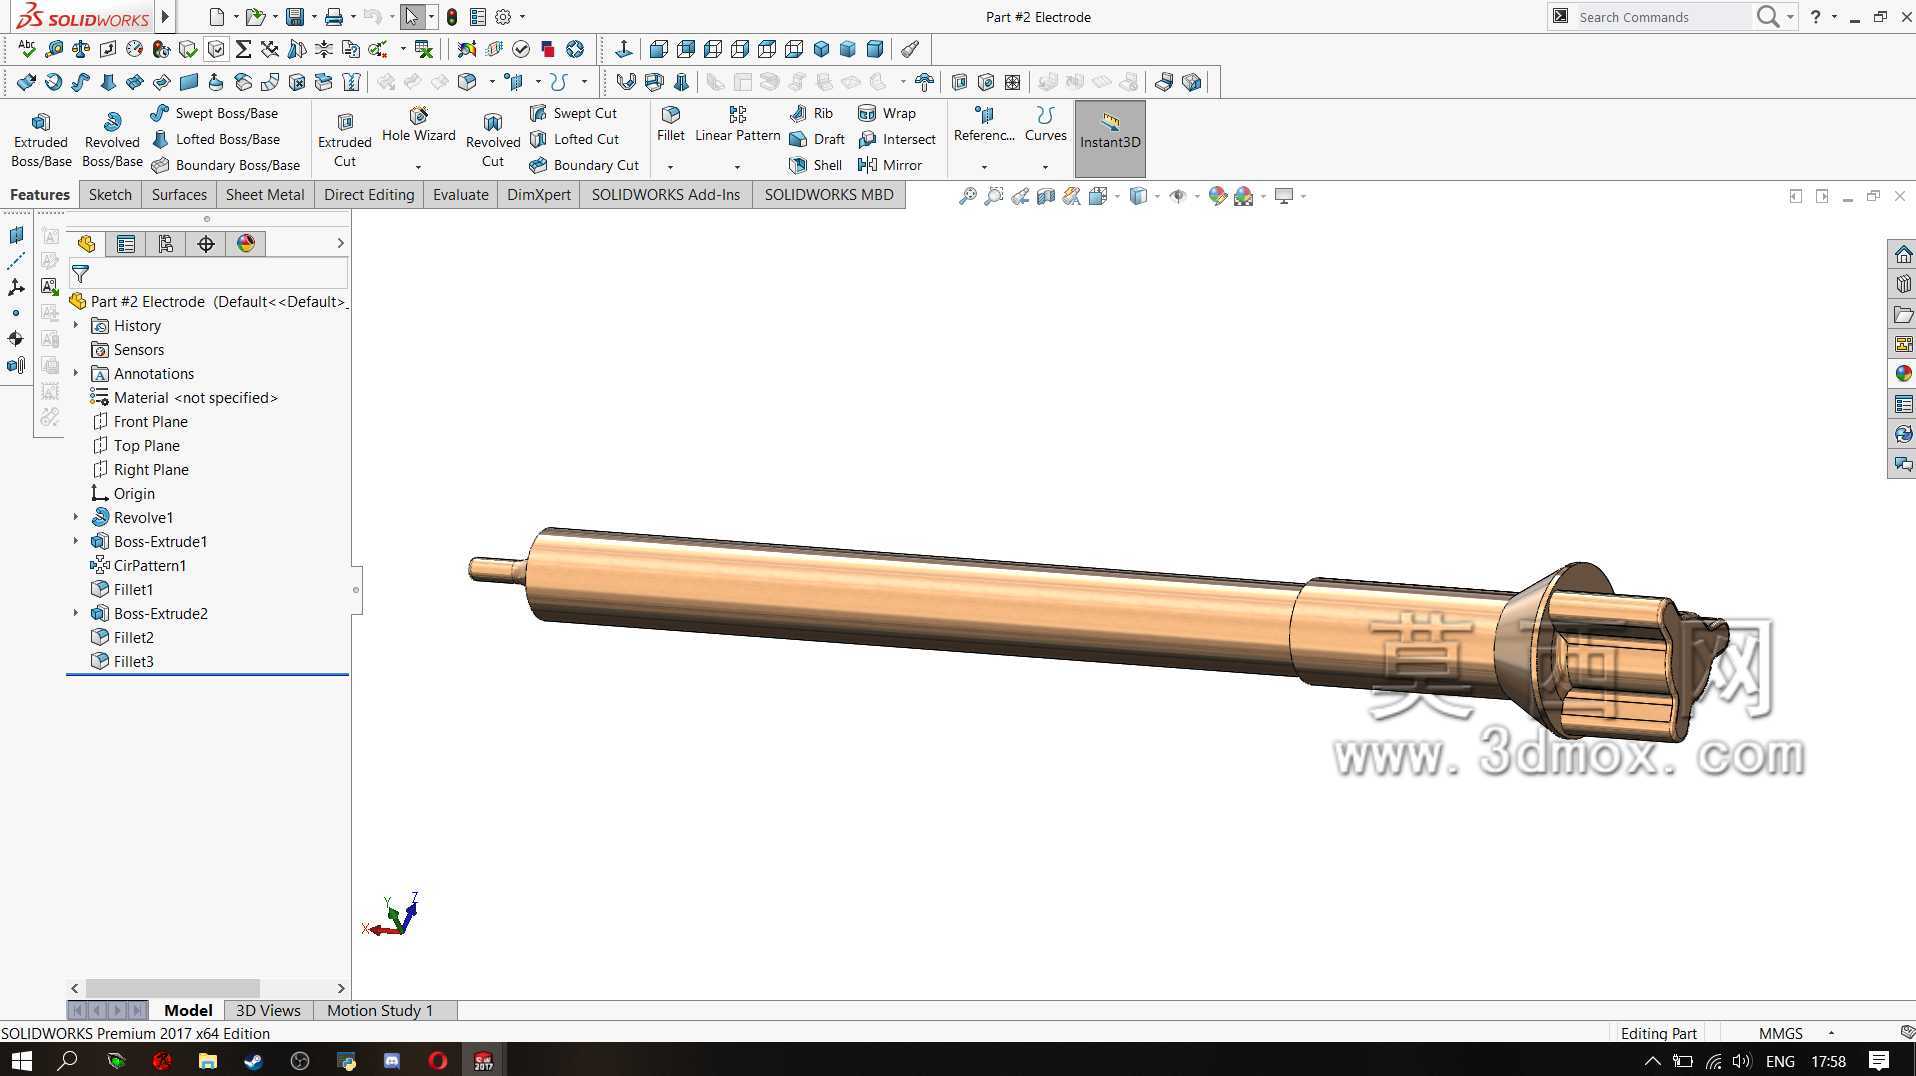Expand the feature tree display pane arrow
Screen dimensions: 1916x1076
(340, 243)
